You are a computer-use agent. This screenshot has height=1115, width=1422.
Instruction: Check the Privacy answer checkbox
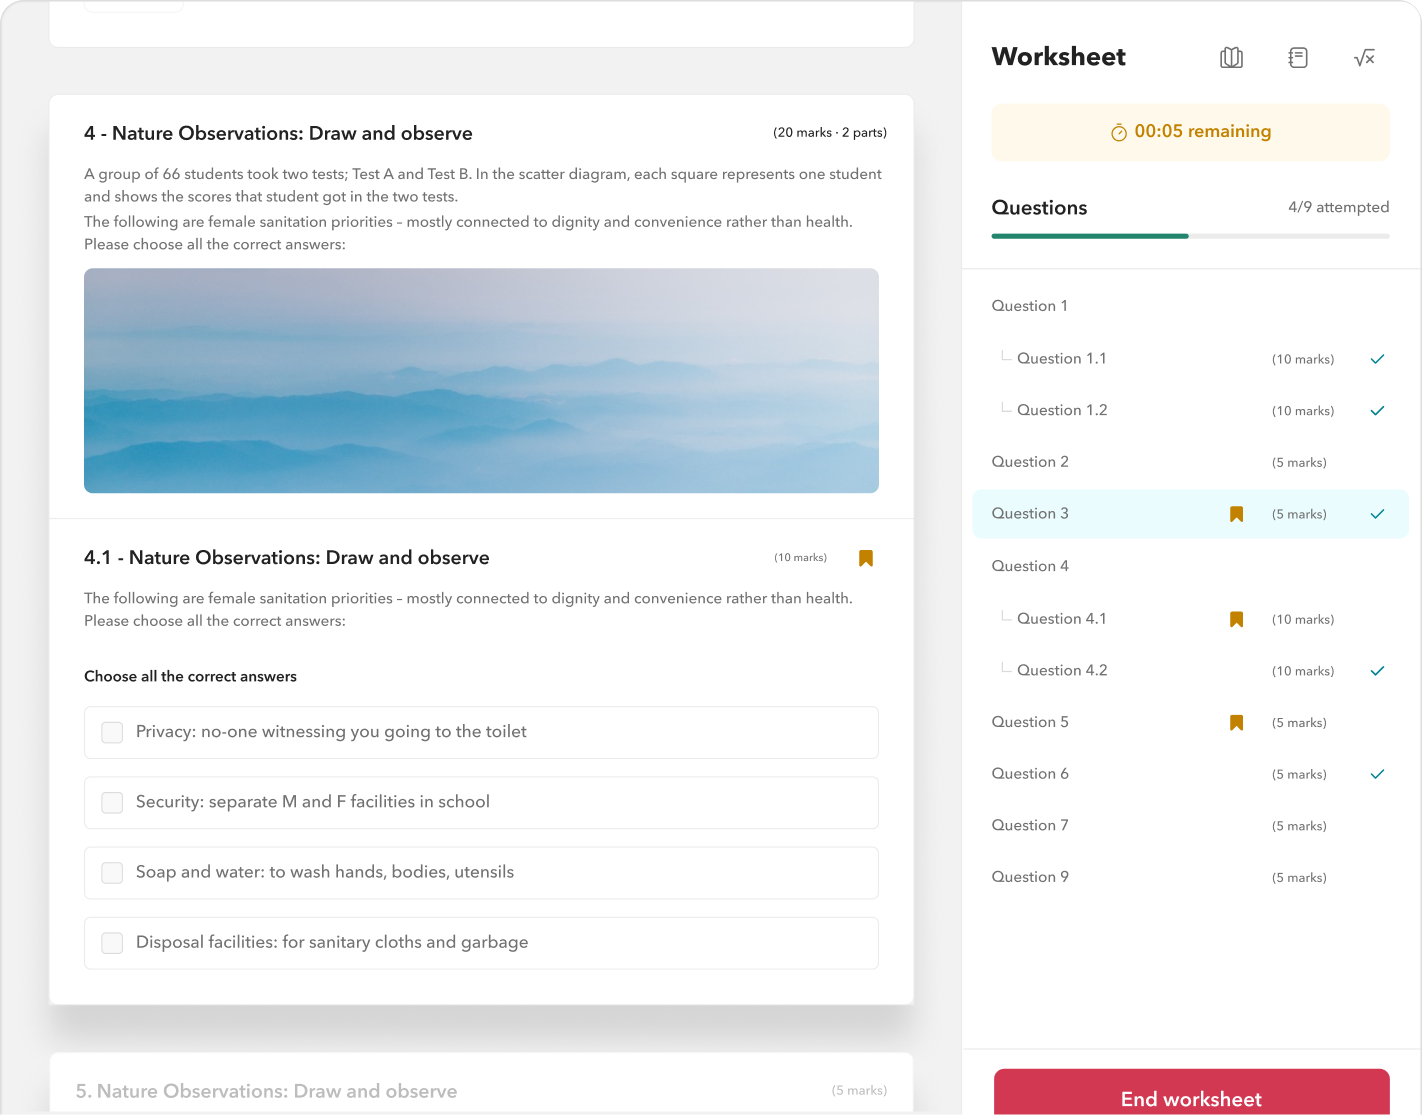click(x=112, y=733)
